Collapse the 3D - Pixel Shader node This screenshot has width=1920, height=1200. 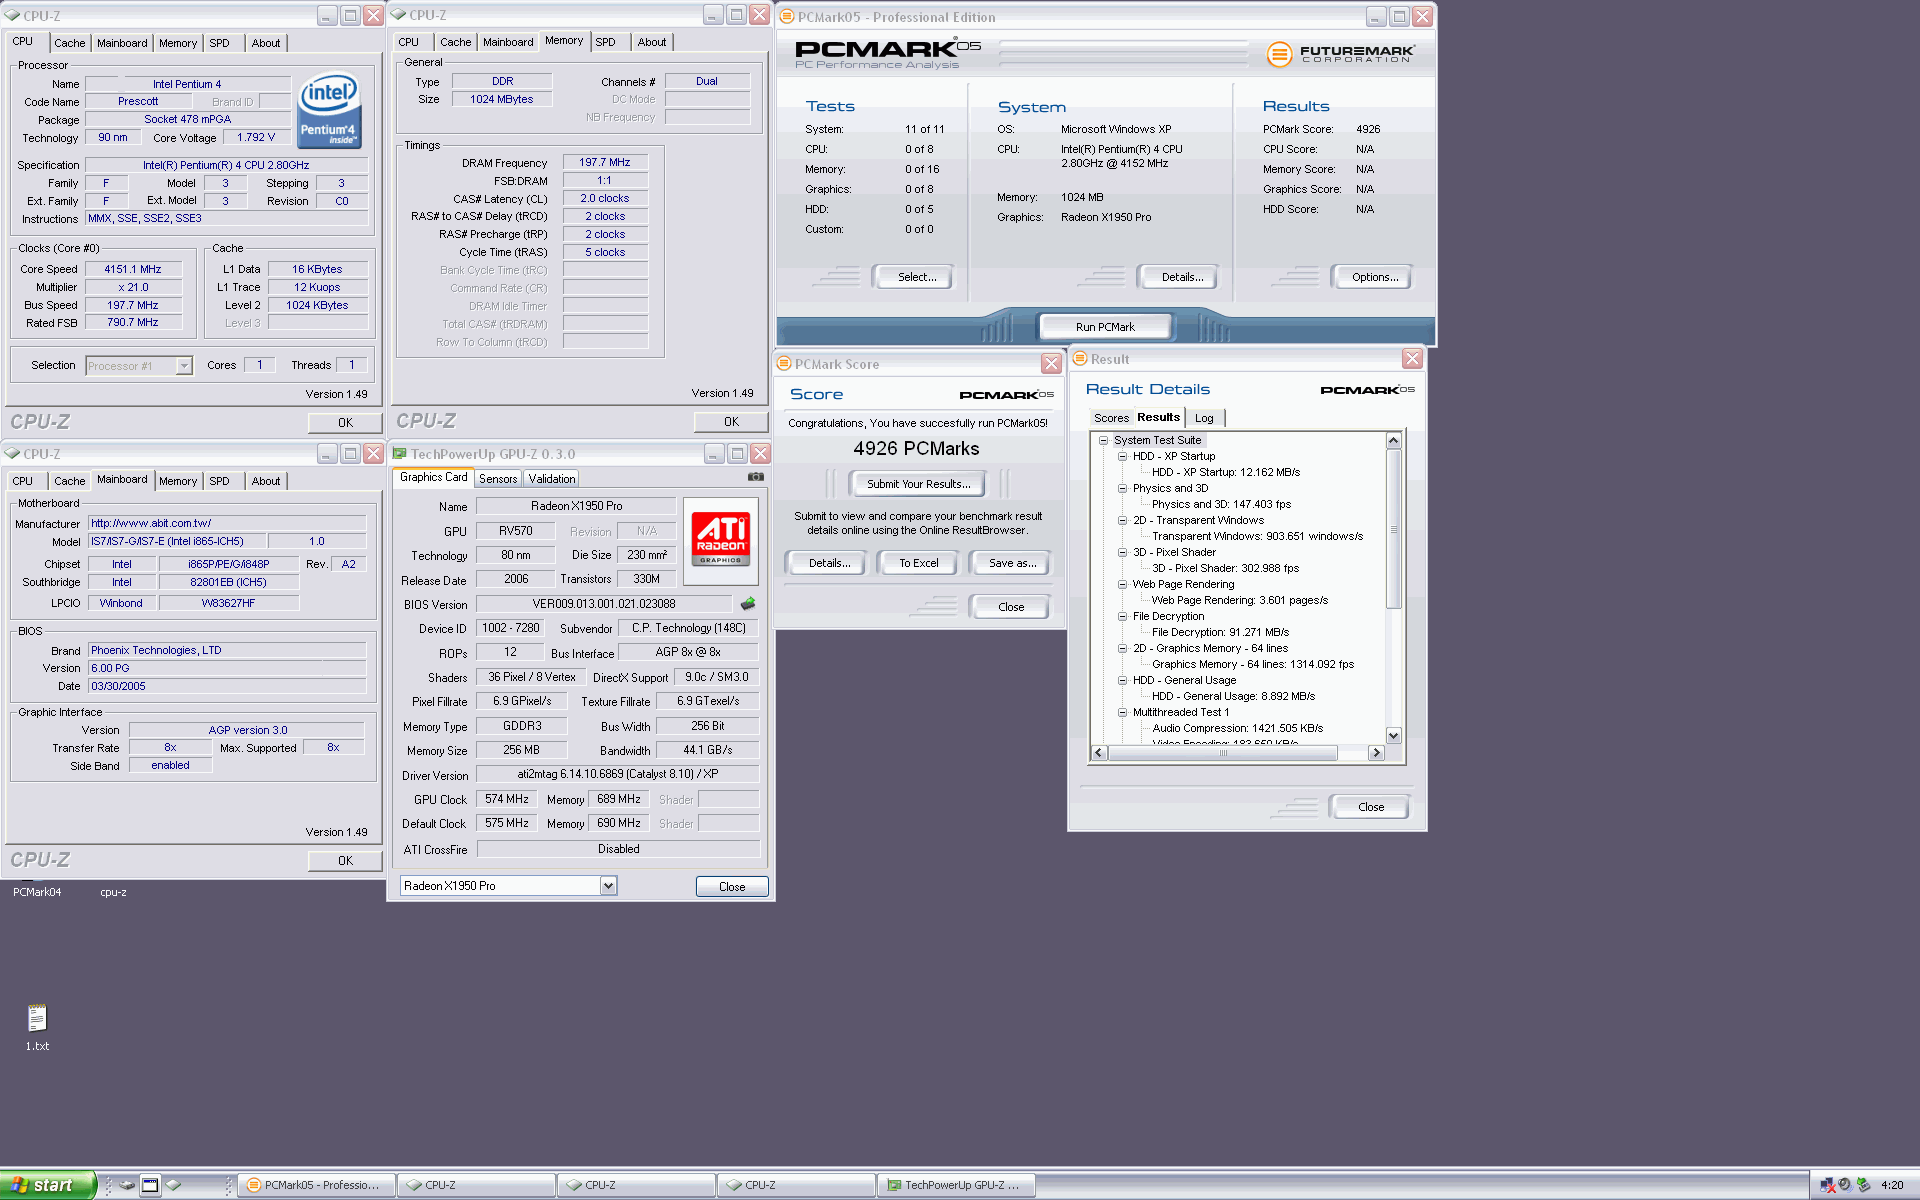[x=1122, y=552]
